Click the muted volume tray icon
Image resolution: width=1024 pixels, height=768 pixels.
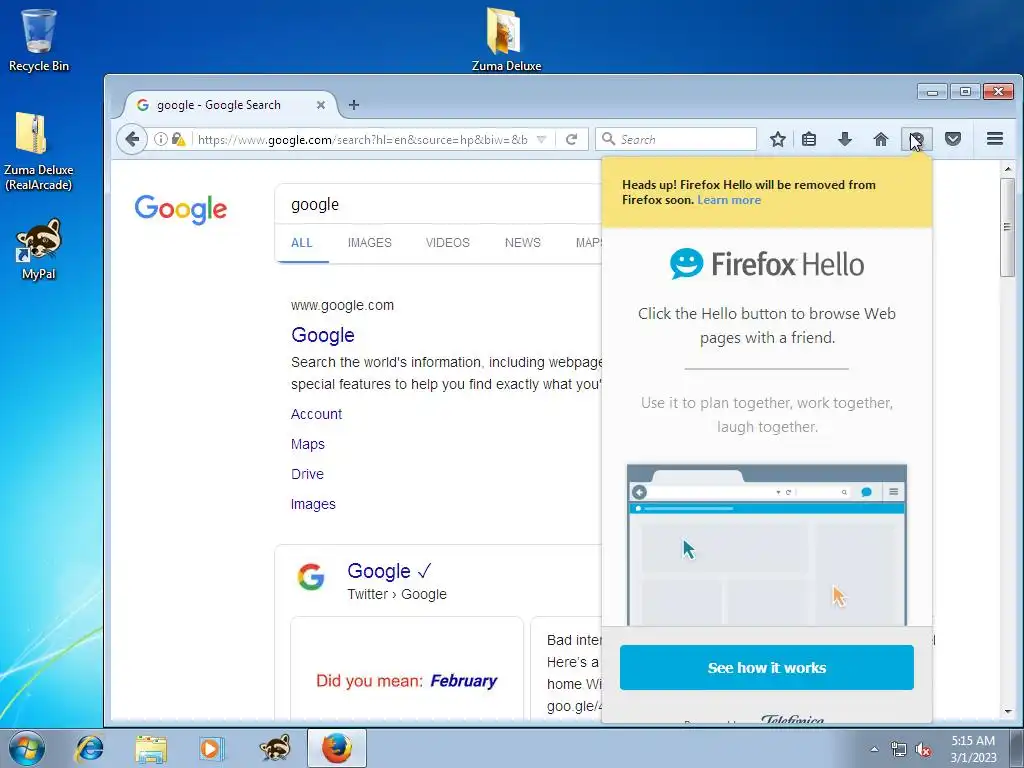click(923, 750)
